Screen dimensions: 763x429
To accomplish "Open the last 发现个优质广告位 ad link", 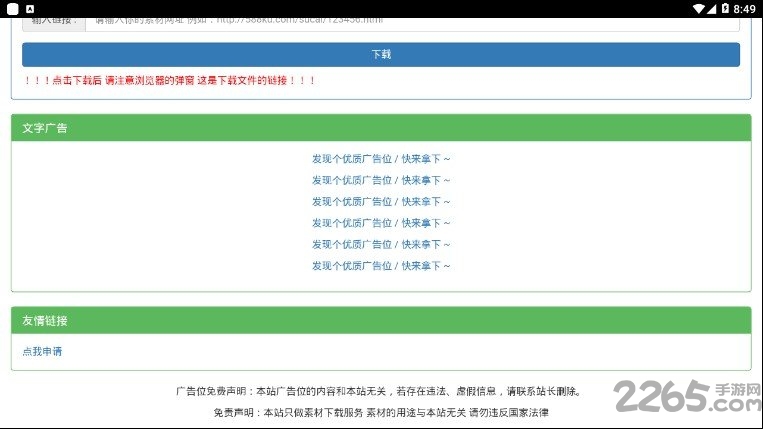I will coord(381,266).
